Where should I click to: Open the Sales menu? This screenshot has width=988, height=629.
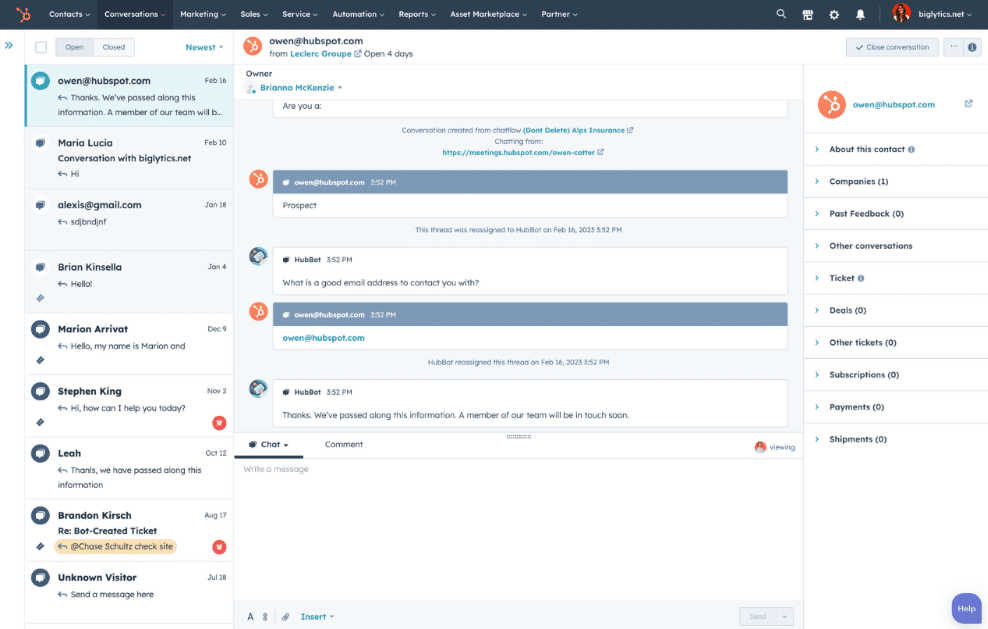254,14
